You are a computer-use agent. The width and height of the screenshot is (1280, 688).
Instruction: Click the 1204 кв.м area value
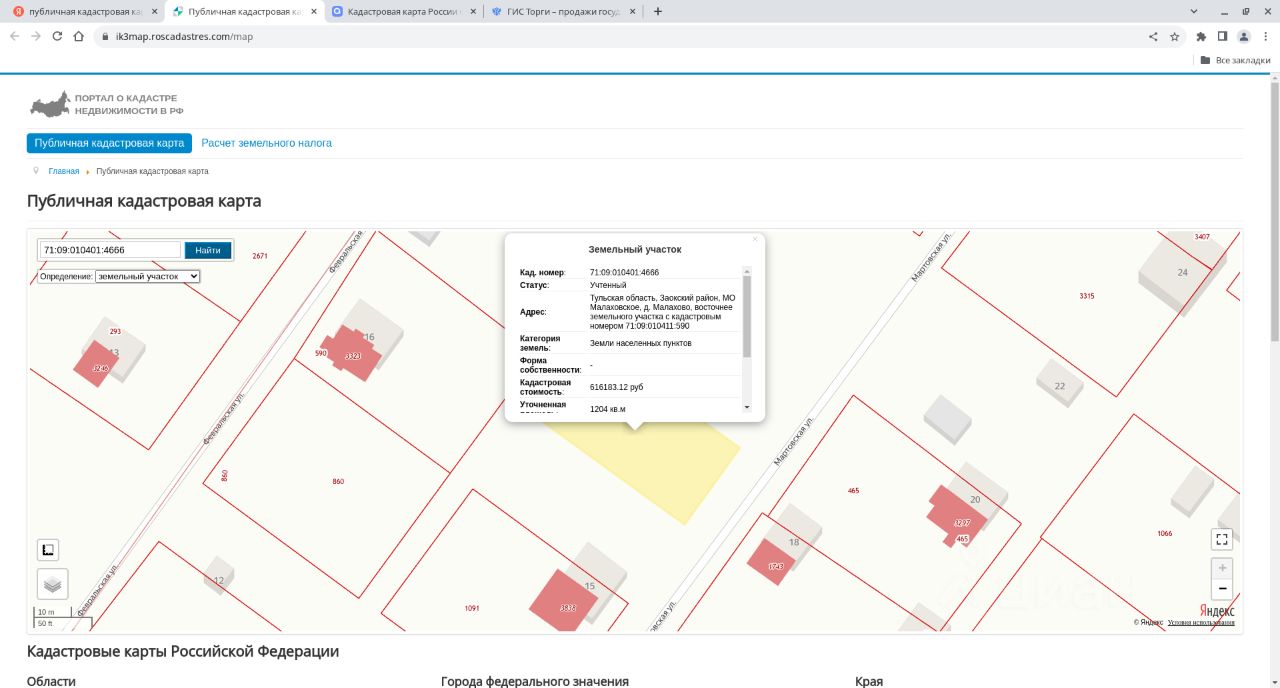point(608,408)
